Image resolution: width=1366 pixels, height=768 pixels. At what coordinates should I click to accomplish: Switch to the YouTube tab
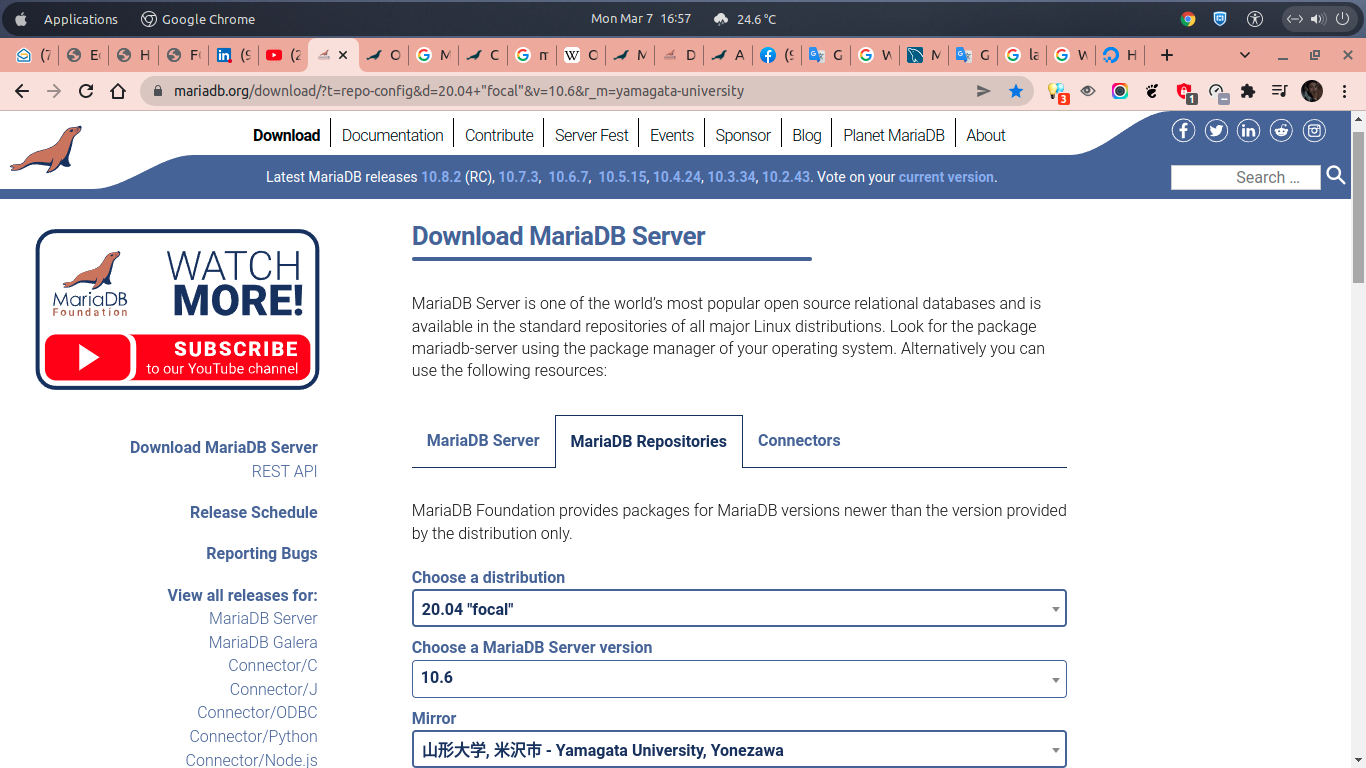pyautogui.click(x=283, y=55)
